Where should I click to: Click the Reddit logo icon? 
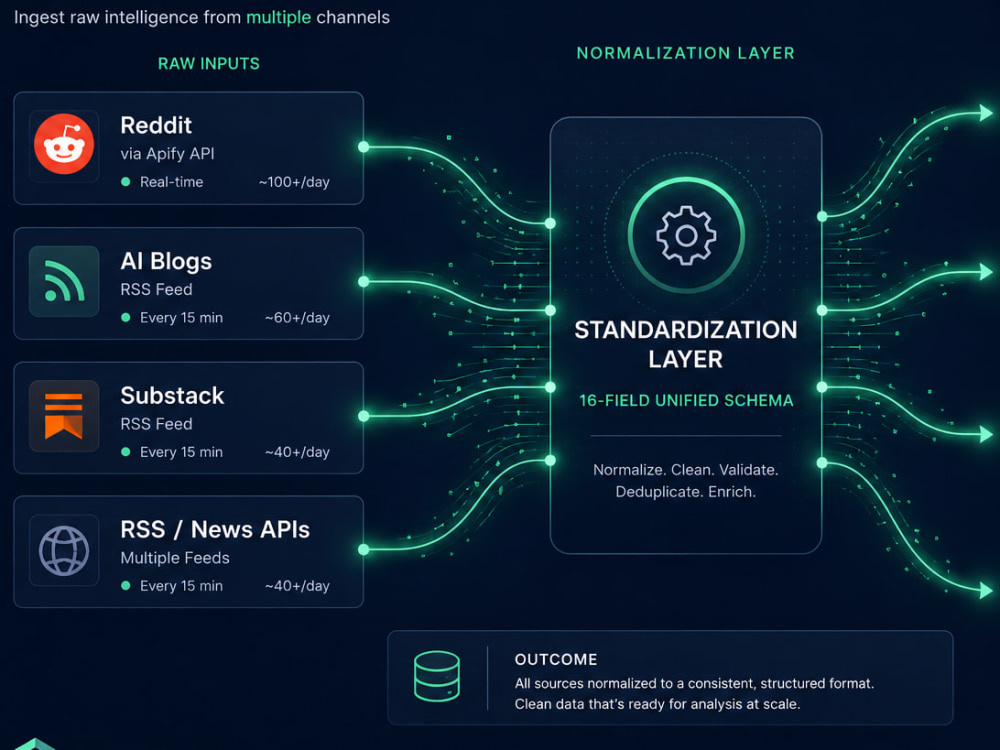click(64, 144)
